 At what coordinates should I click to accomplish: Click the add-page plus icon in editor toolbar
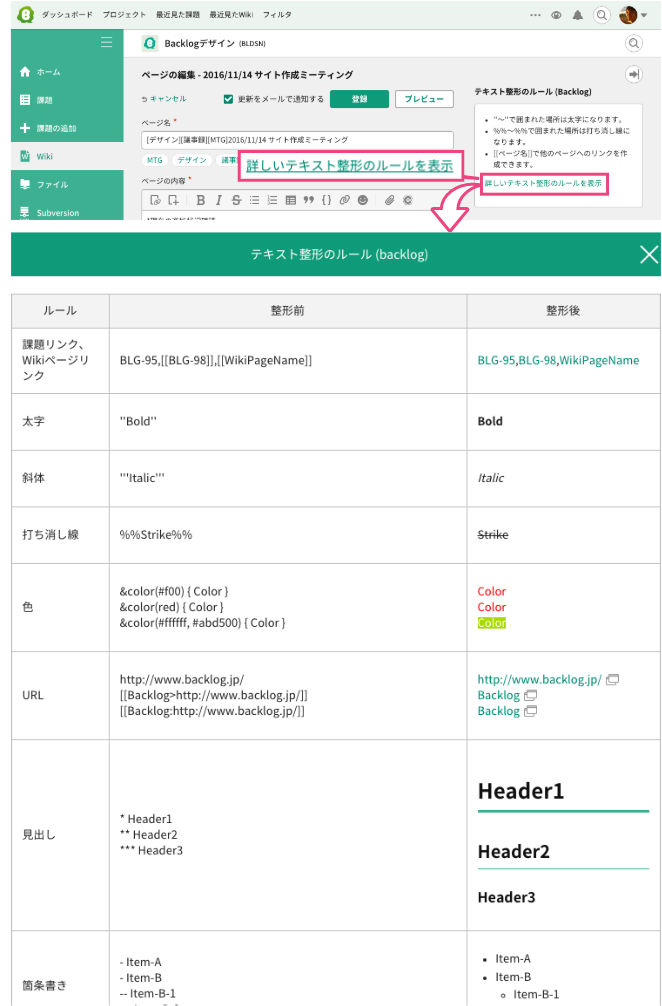[x=173, y=200]
